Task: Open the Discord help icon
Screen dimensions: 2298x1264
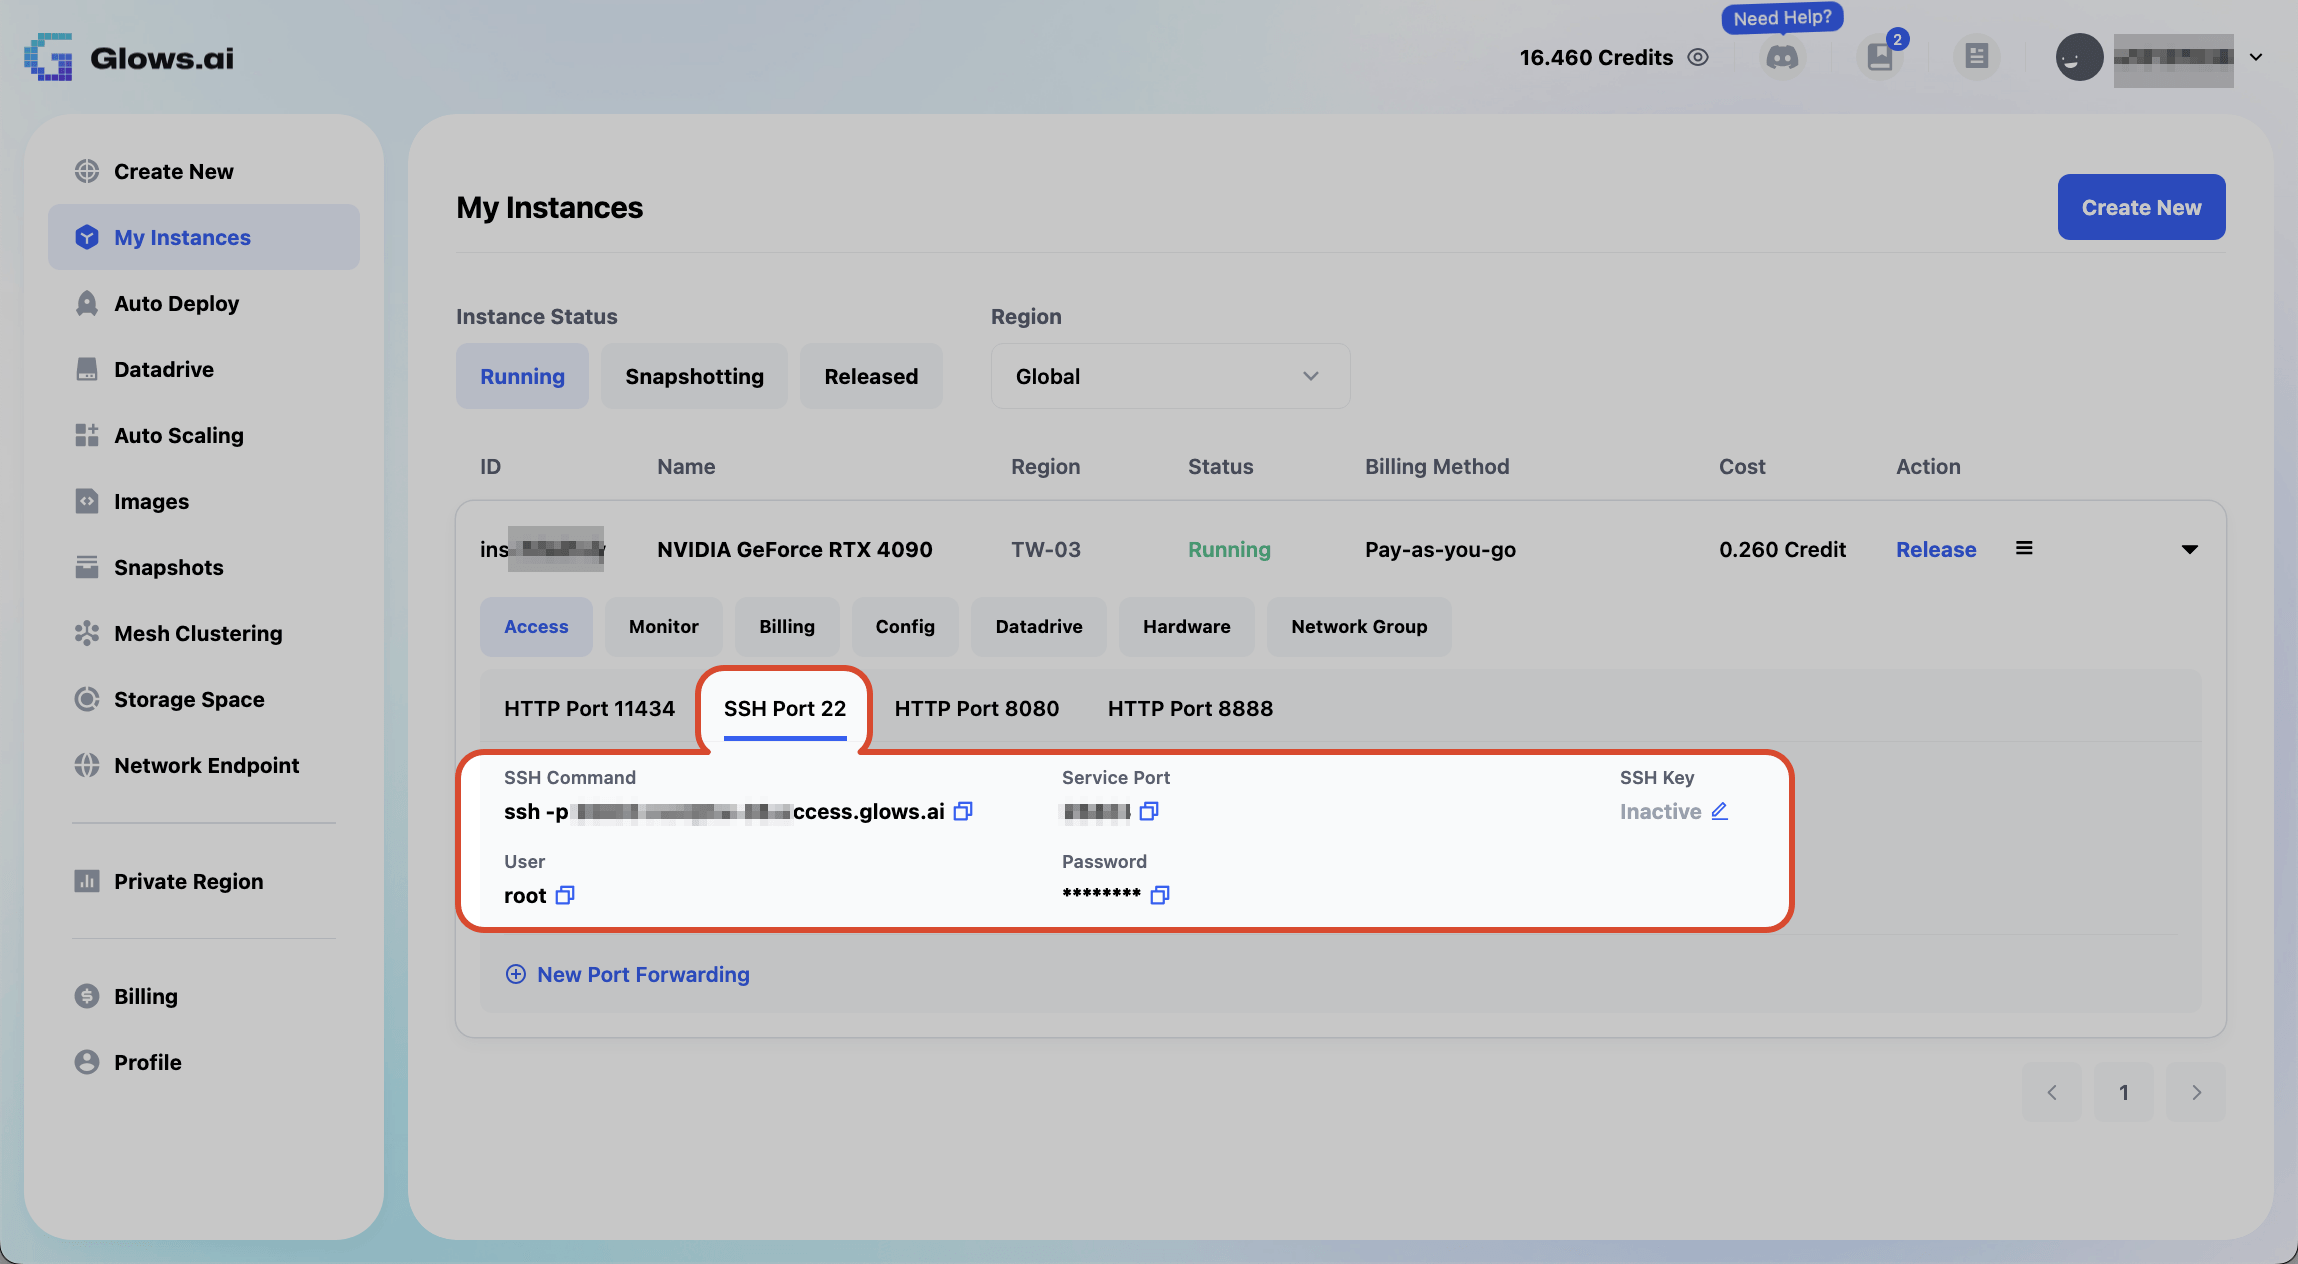Action: tap(1782, 57)
